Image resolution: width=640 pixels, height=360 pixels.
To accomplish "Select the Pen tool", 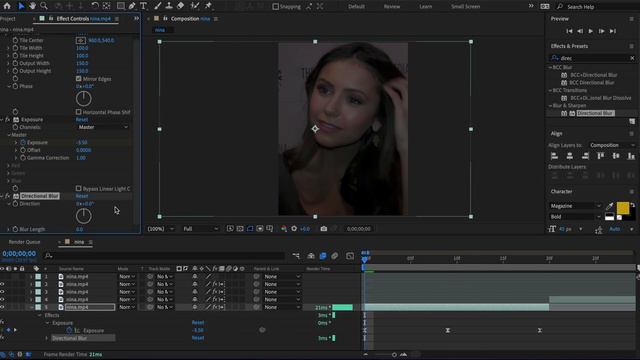I will click(x=132, y=6).
